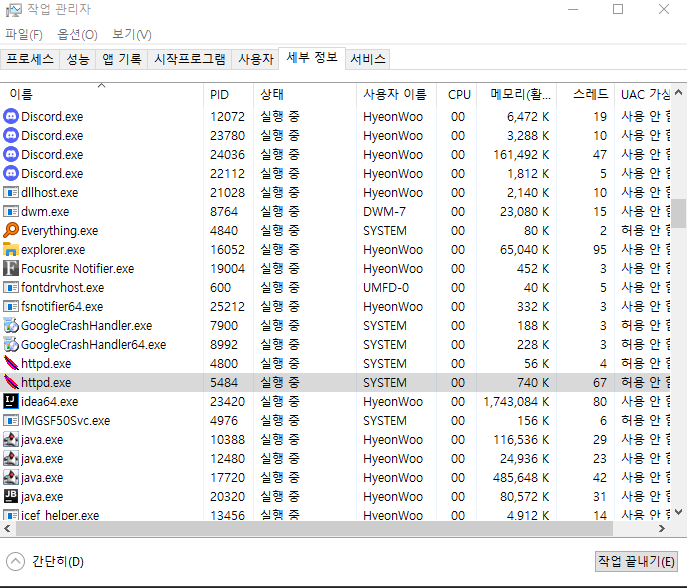Image resolution: width=687 pixels, height=588 pixels.
Task: Click the fsnotifier64.exe icon
Action: coord(11,306)
